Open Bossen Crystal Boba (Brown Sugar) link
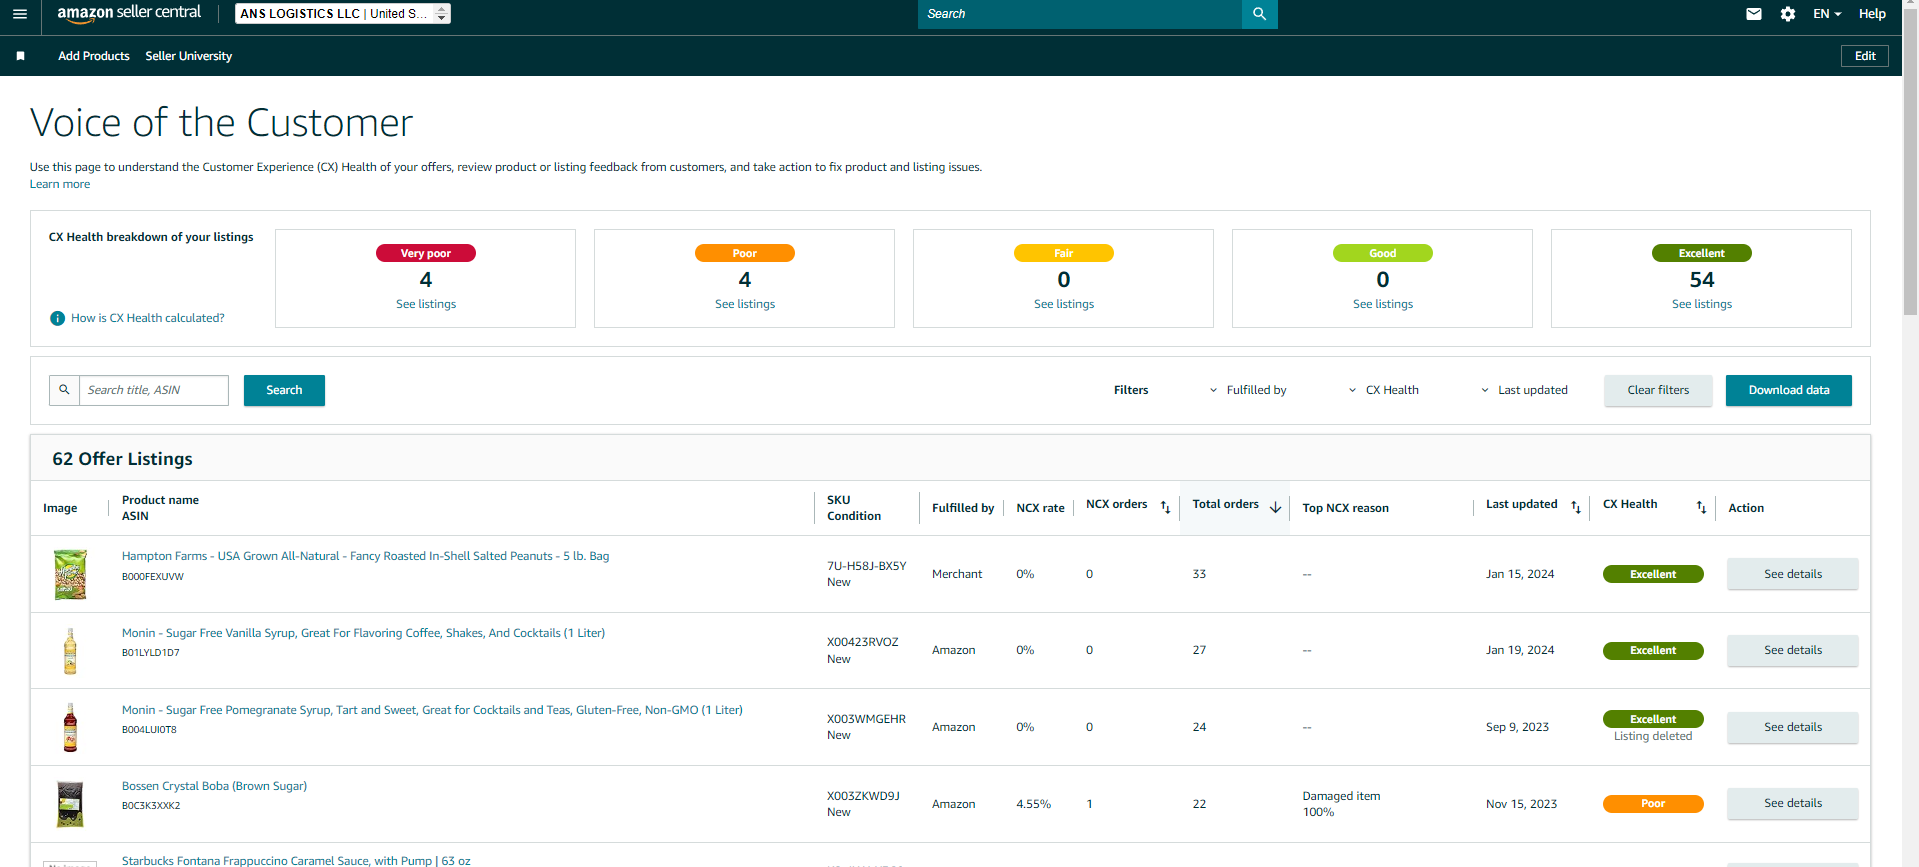Screen dimensions: 1919x867 point(214,786)
